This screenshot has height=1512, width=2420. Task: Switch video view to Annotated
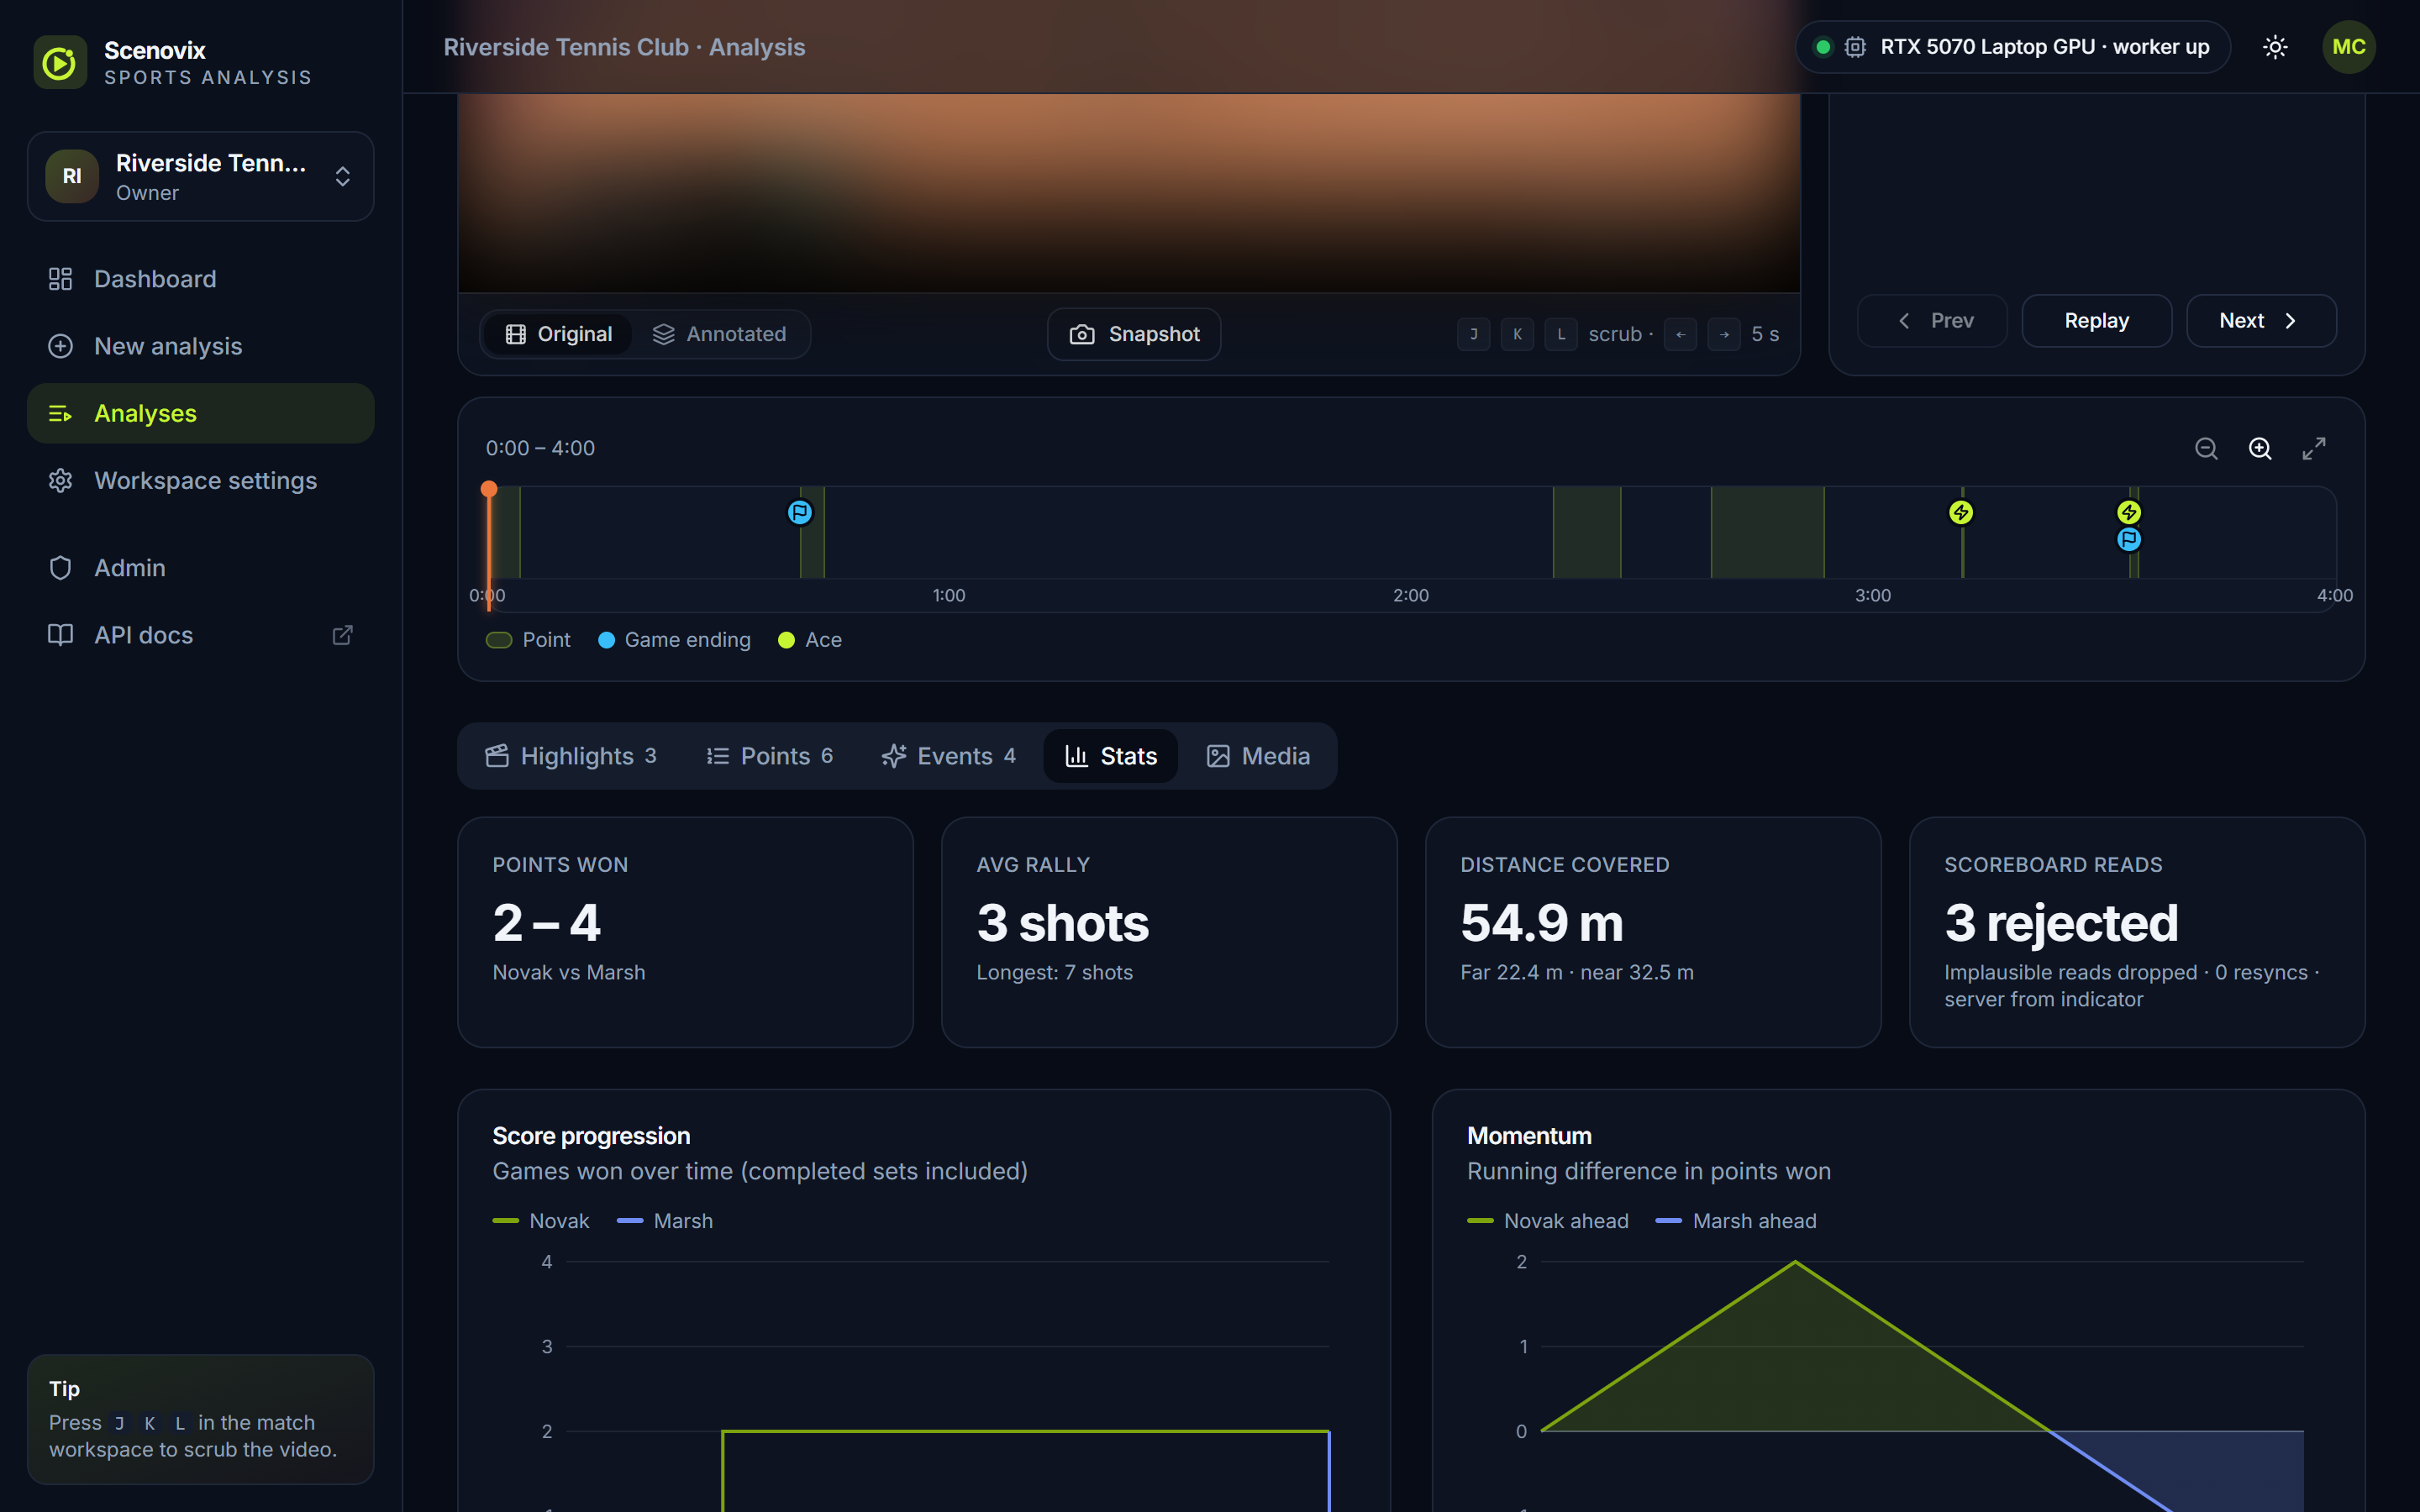pos(720,334)
